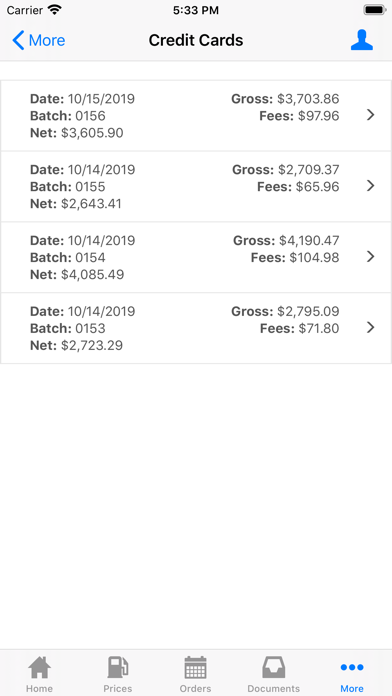392x696 pixels.
Task: Select the Documents inbox tray icon
Action: [x=273, y=667]
